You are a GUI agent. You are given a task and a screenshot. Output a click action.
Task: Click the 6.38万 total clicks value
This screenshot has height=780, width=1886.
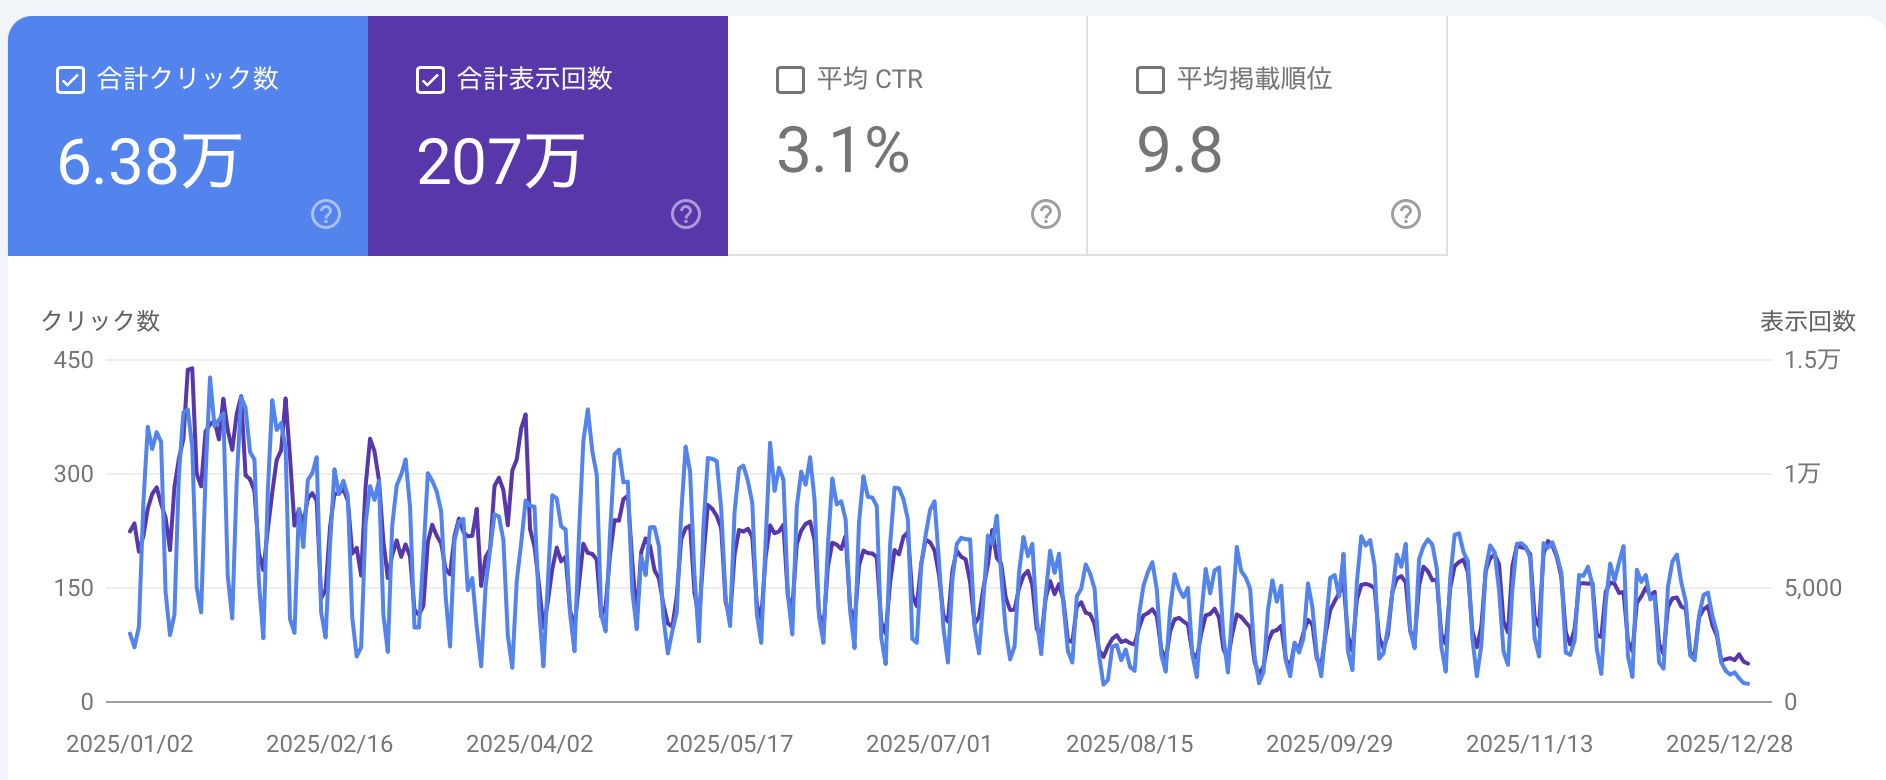(148, 162)
